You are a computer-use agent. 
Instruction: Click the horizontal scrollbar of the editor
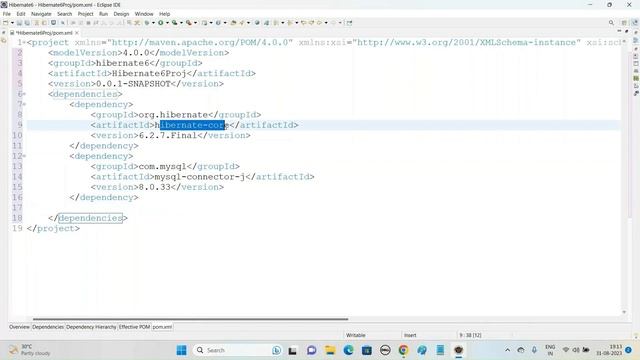[x=190, y=319]
